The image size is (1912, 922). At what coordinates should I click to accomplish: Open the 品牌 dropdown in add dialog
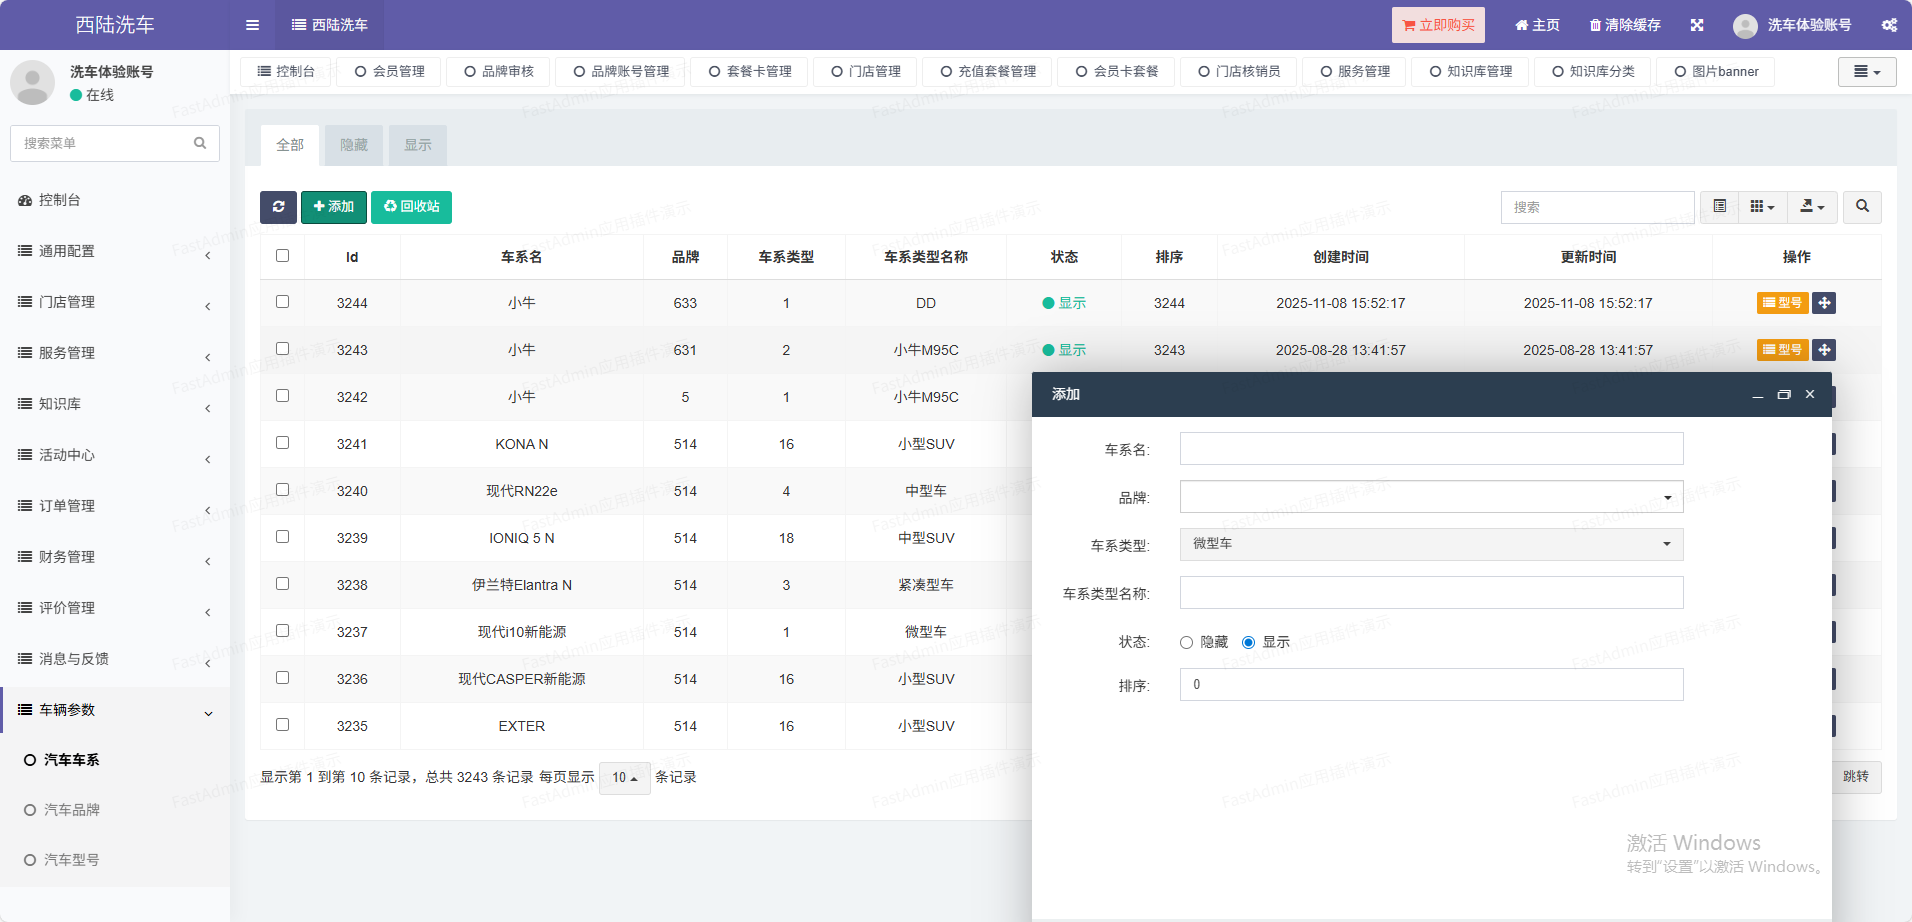pyautogui.click(x=1431, y=497)
